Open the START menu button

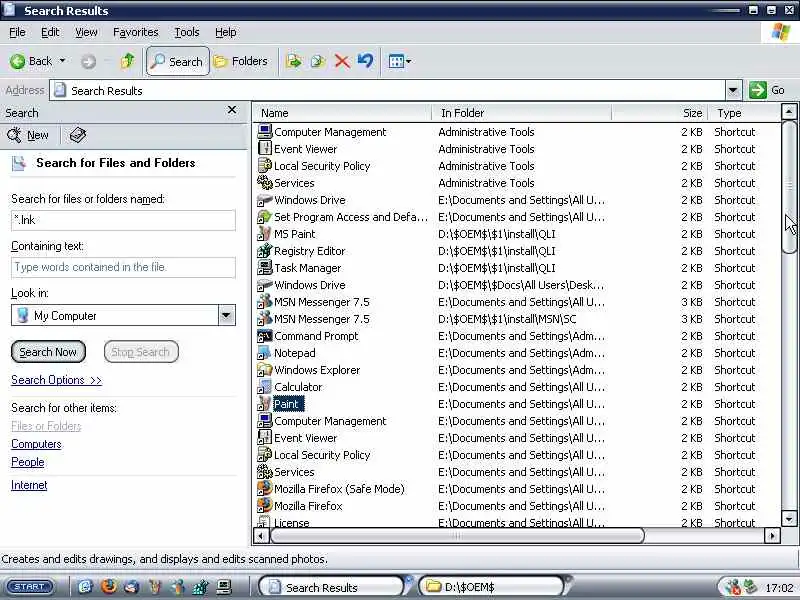[30, 587]
